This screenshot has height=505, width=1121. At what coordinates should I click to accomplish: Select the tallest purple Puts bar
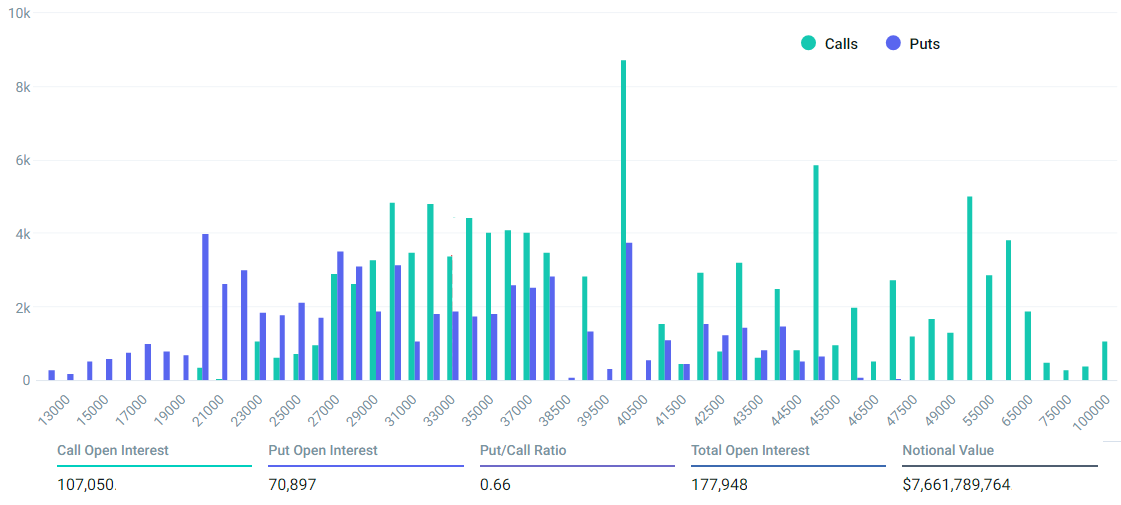205,307
